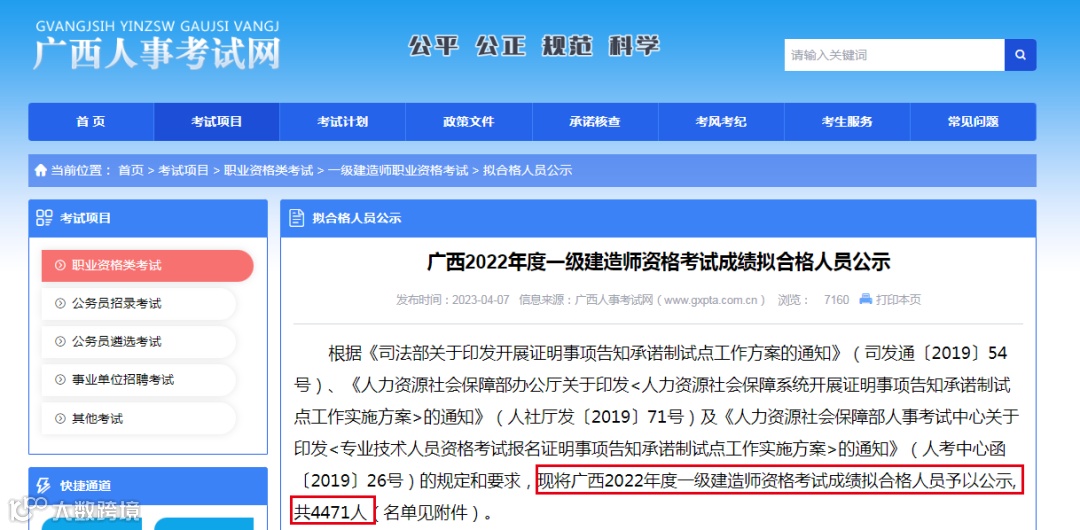This screenshot has width=1080, height=530.
Task: Select 公务员招录考试 in the sidebar
Action: [x=138, y=304]
